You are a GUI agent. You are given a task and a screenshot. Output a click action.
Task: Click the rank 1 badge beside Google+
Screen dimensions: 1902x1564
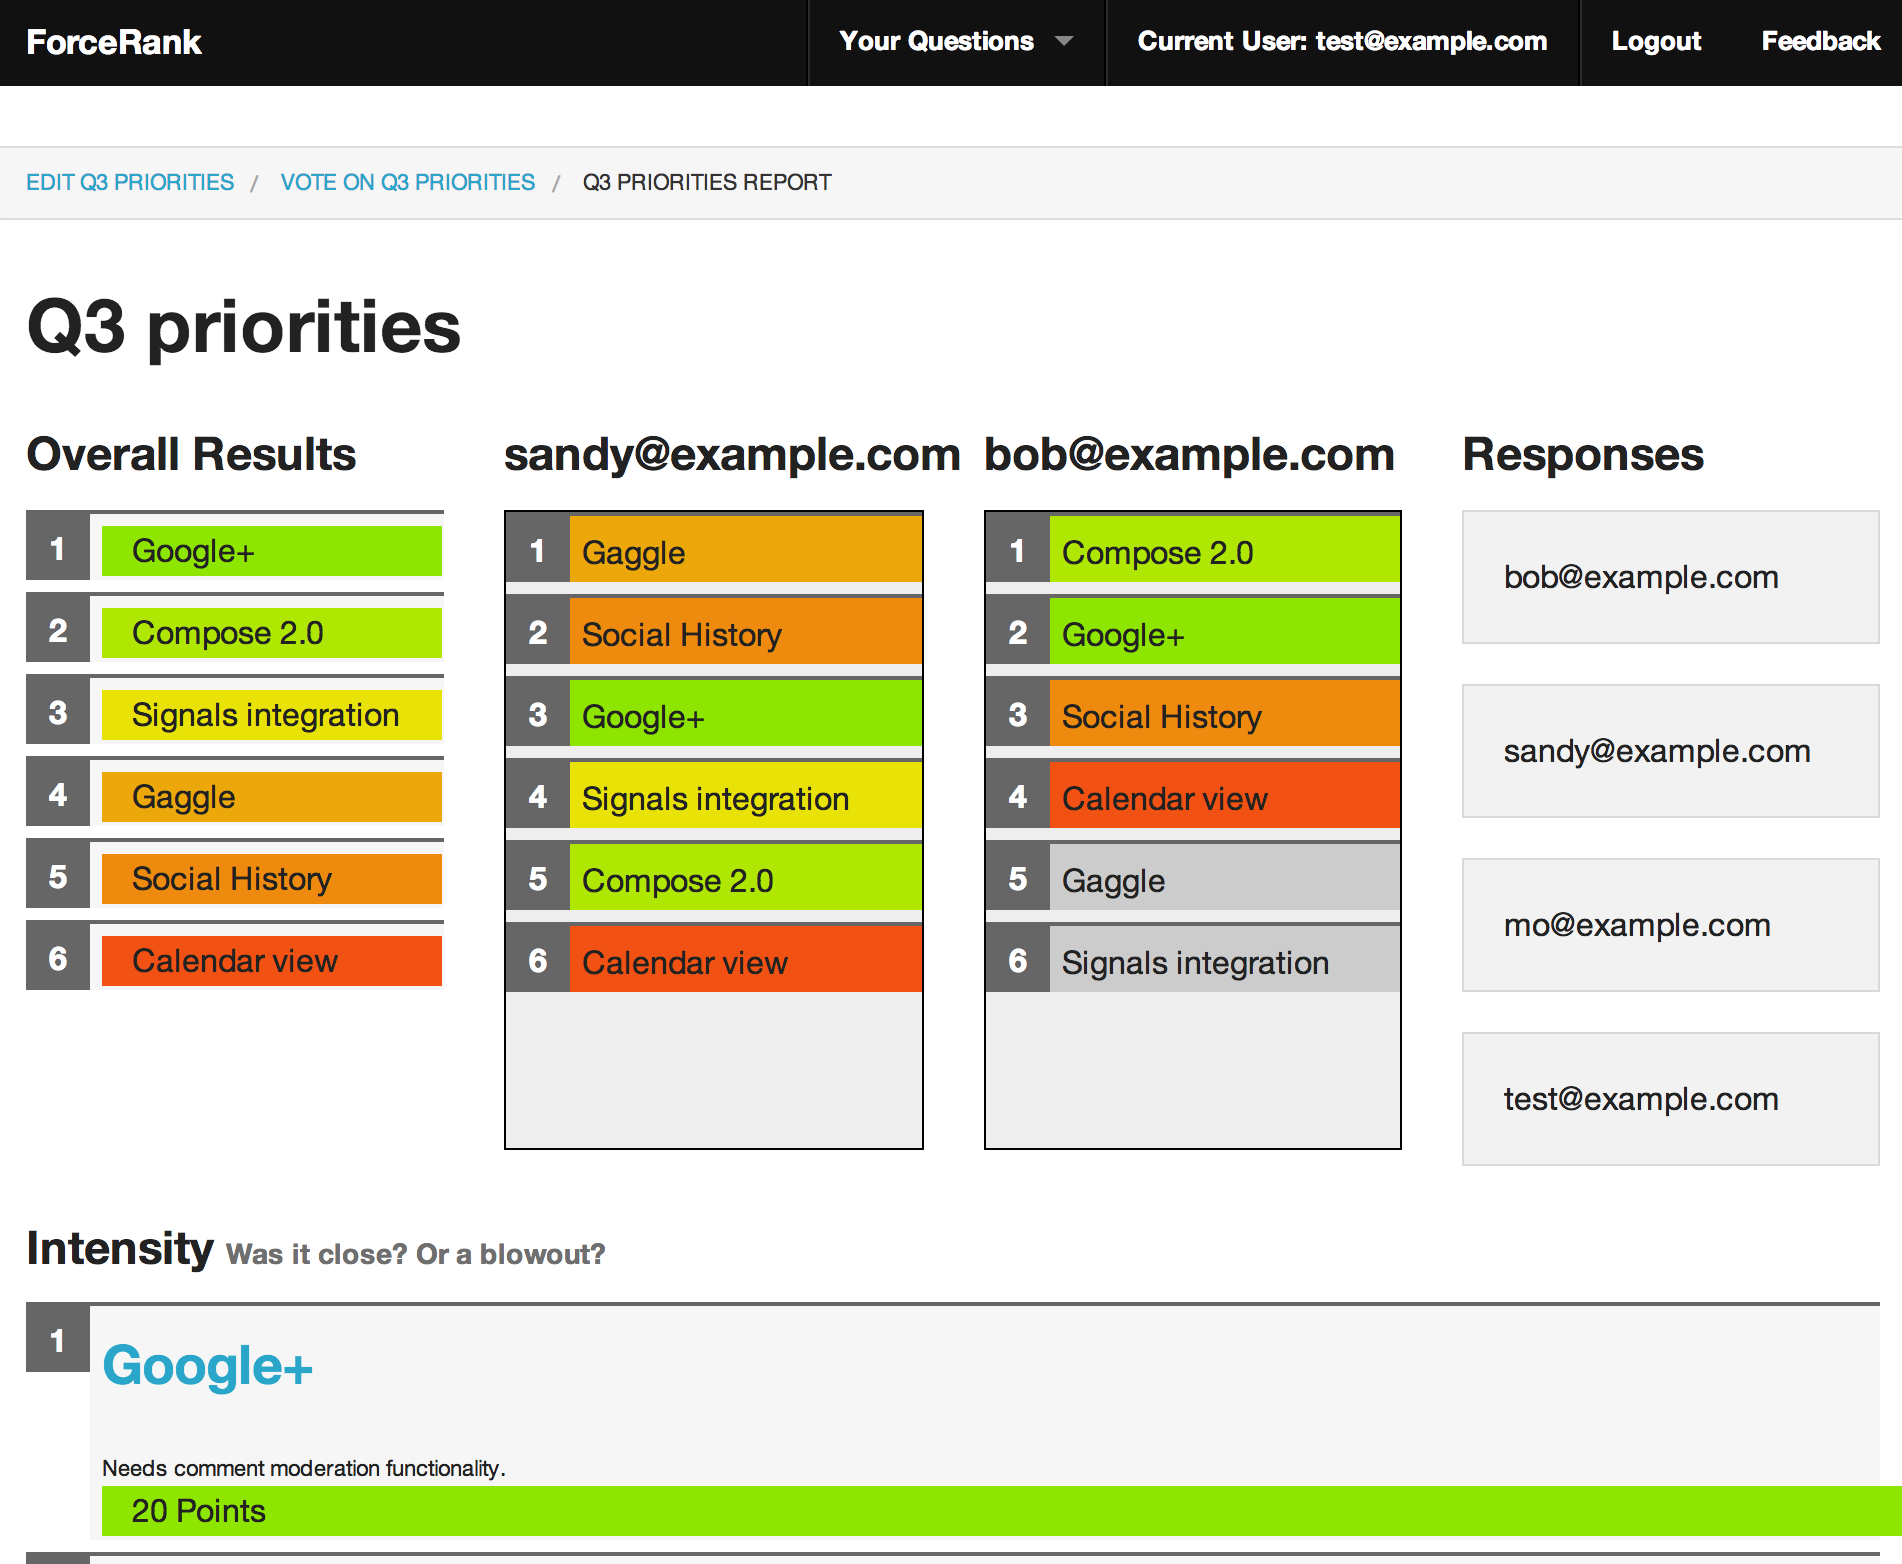click(x=57, y=1340)
